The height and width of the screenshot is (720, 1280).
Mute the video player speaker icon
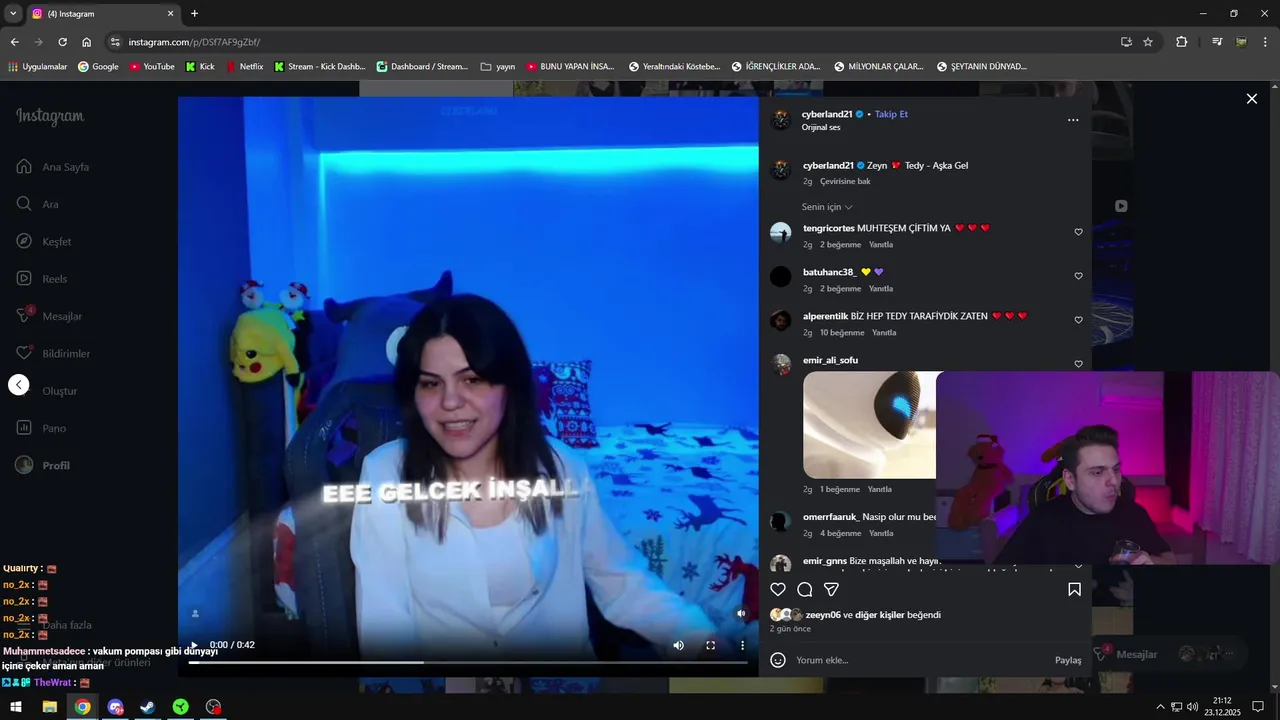tap(678, 645)
